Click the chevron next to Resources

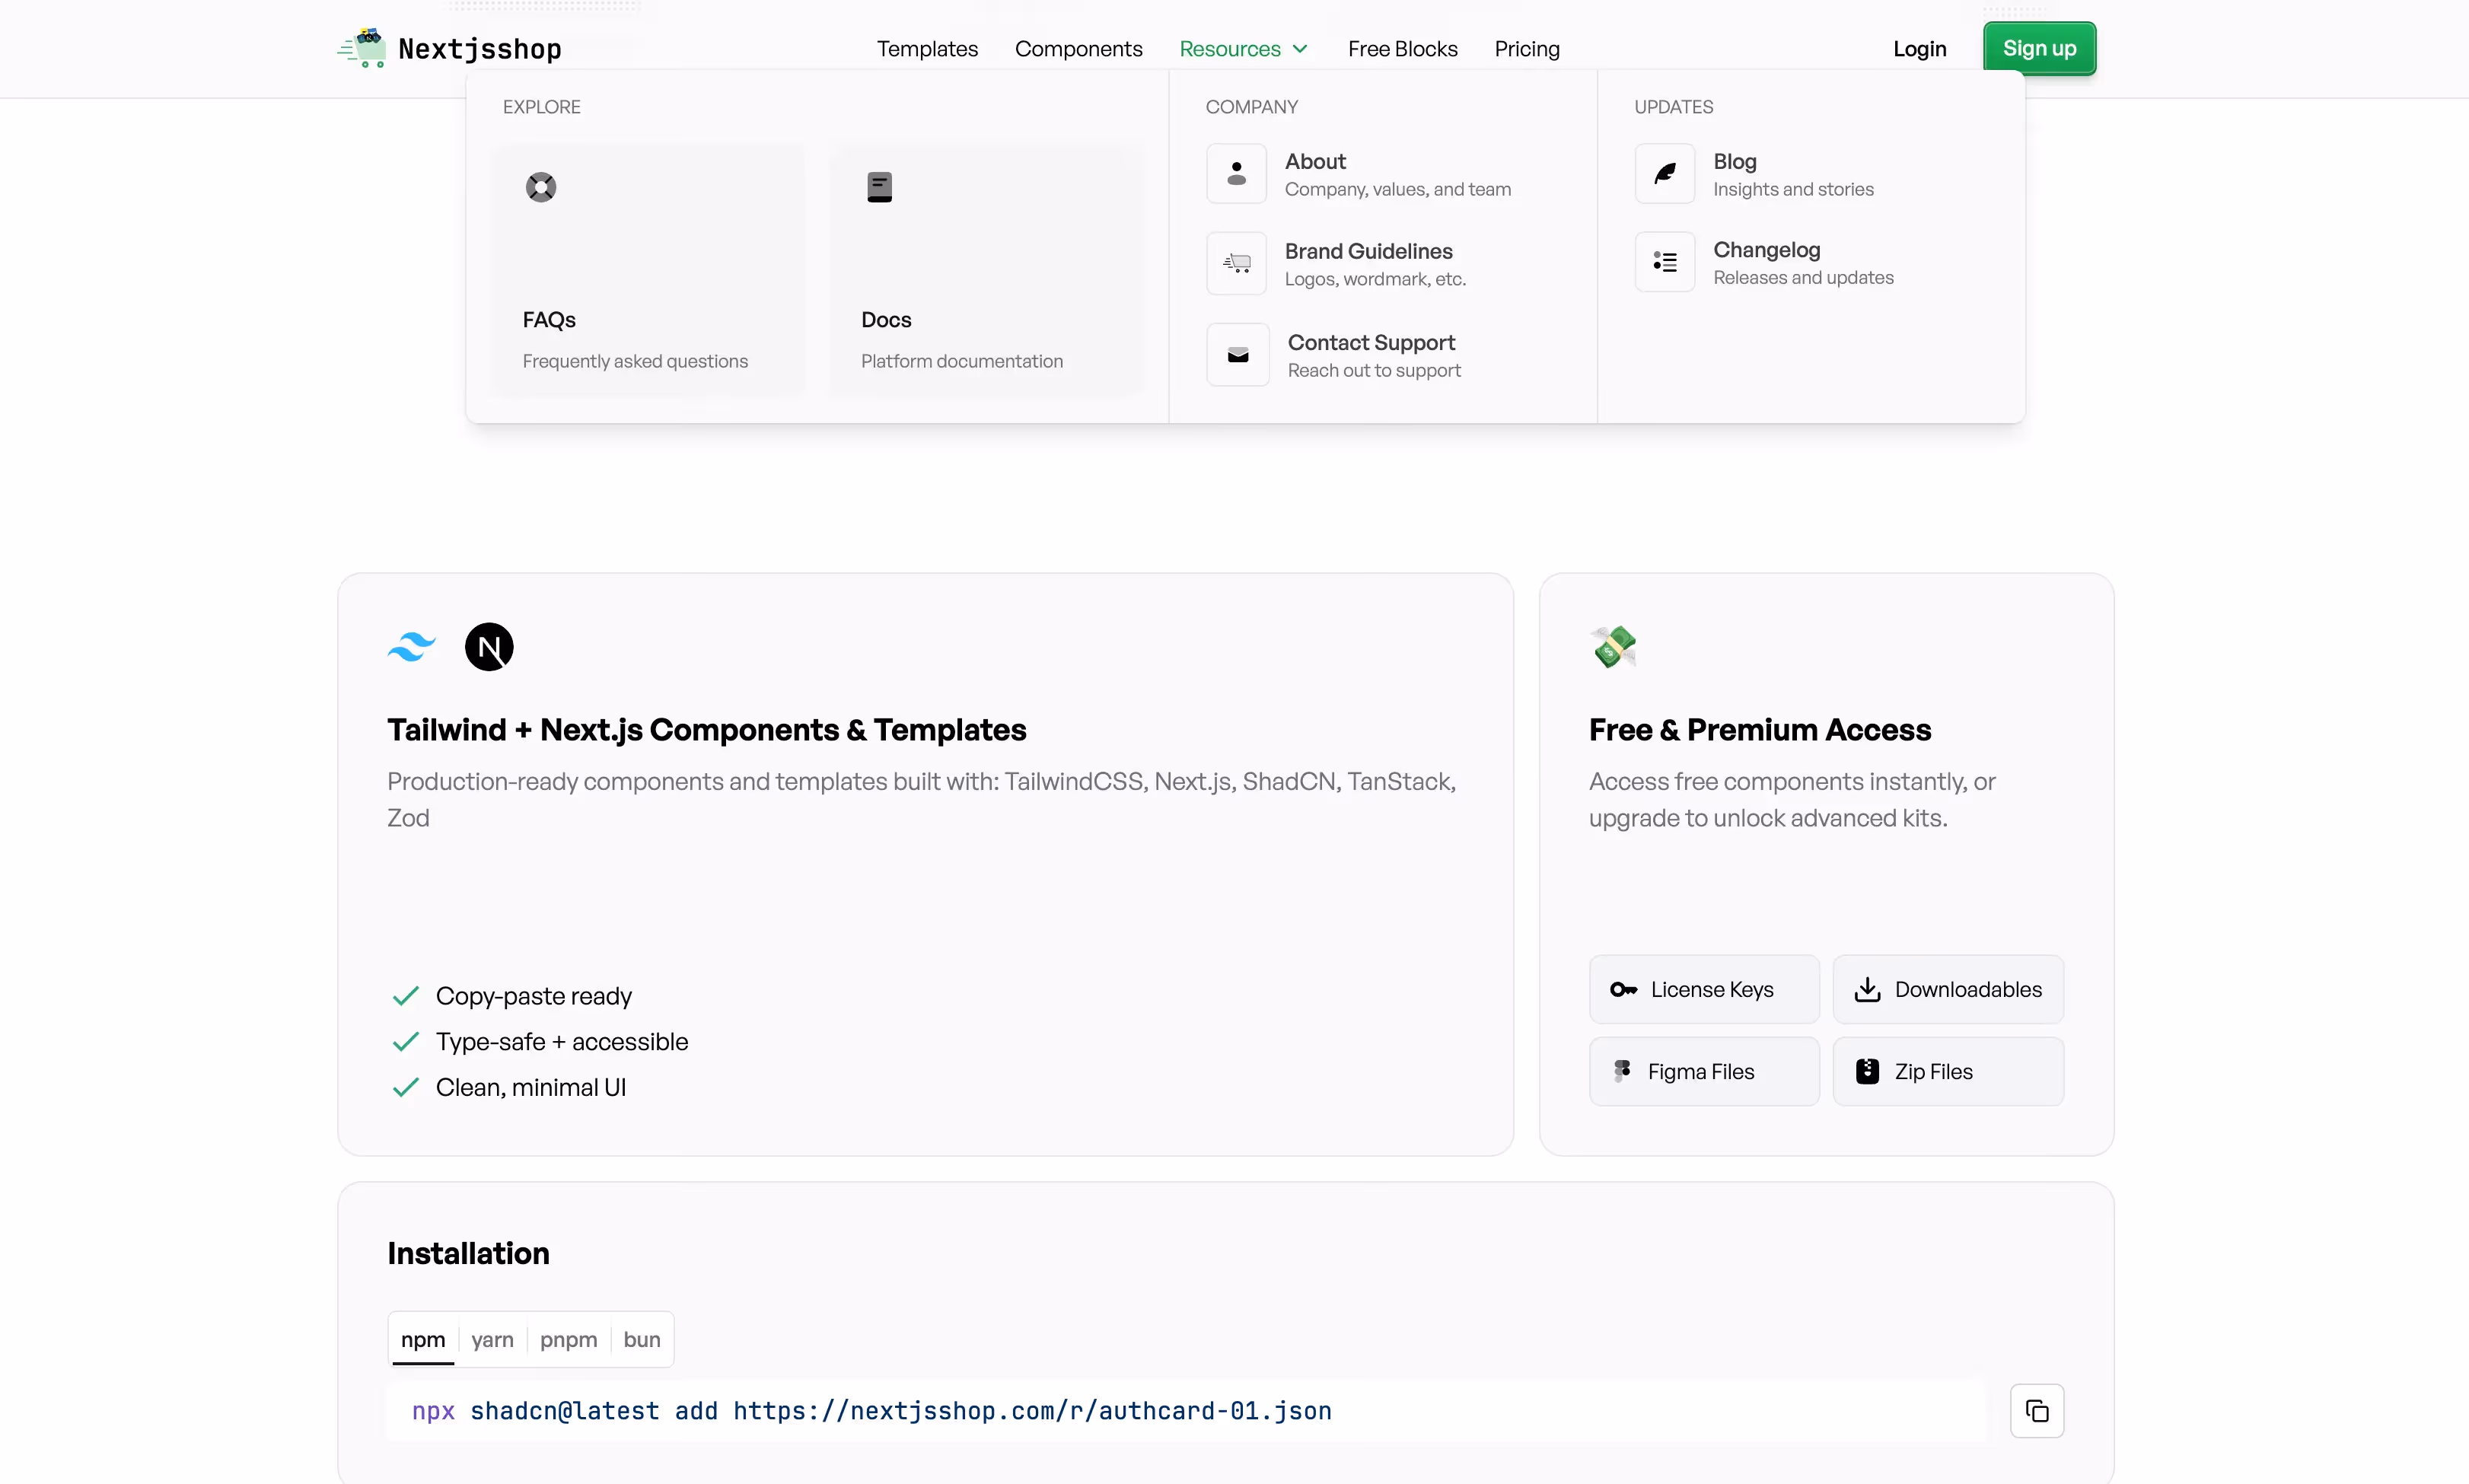point(1300,49)
